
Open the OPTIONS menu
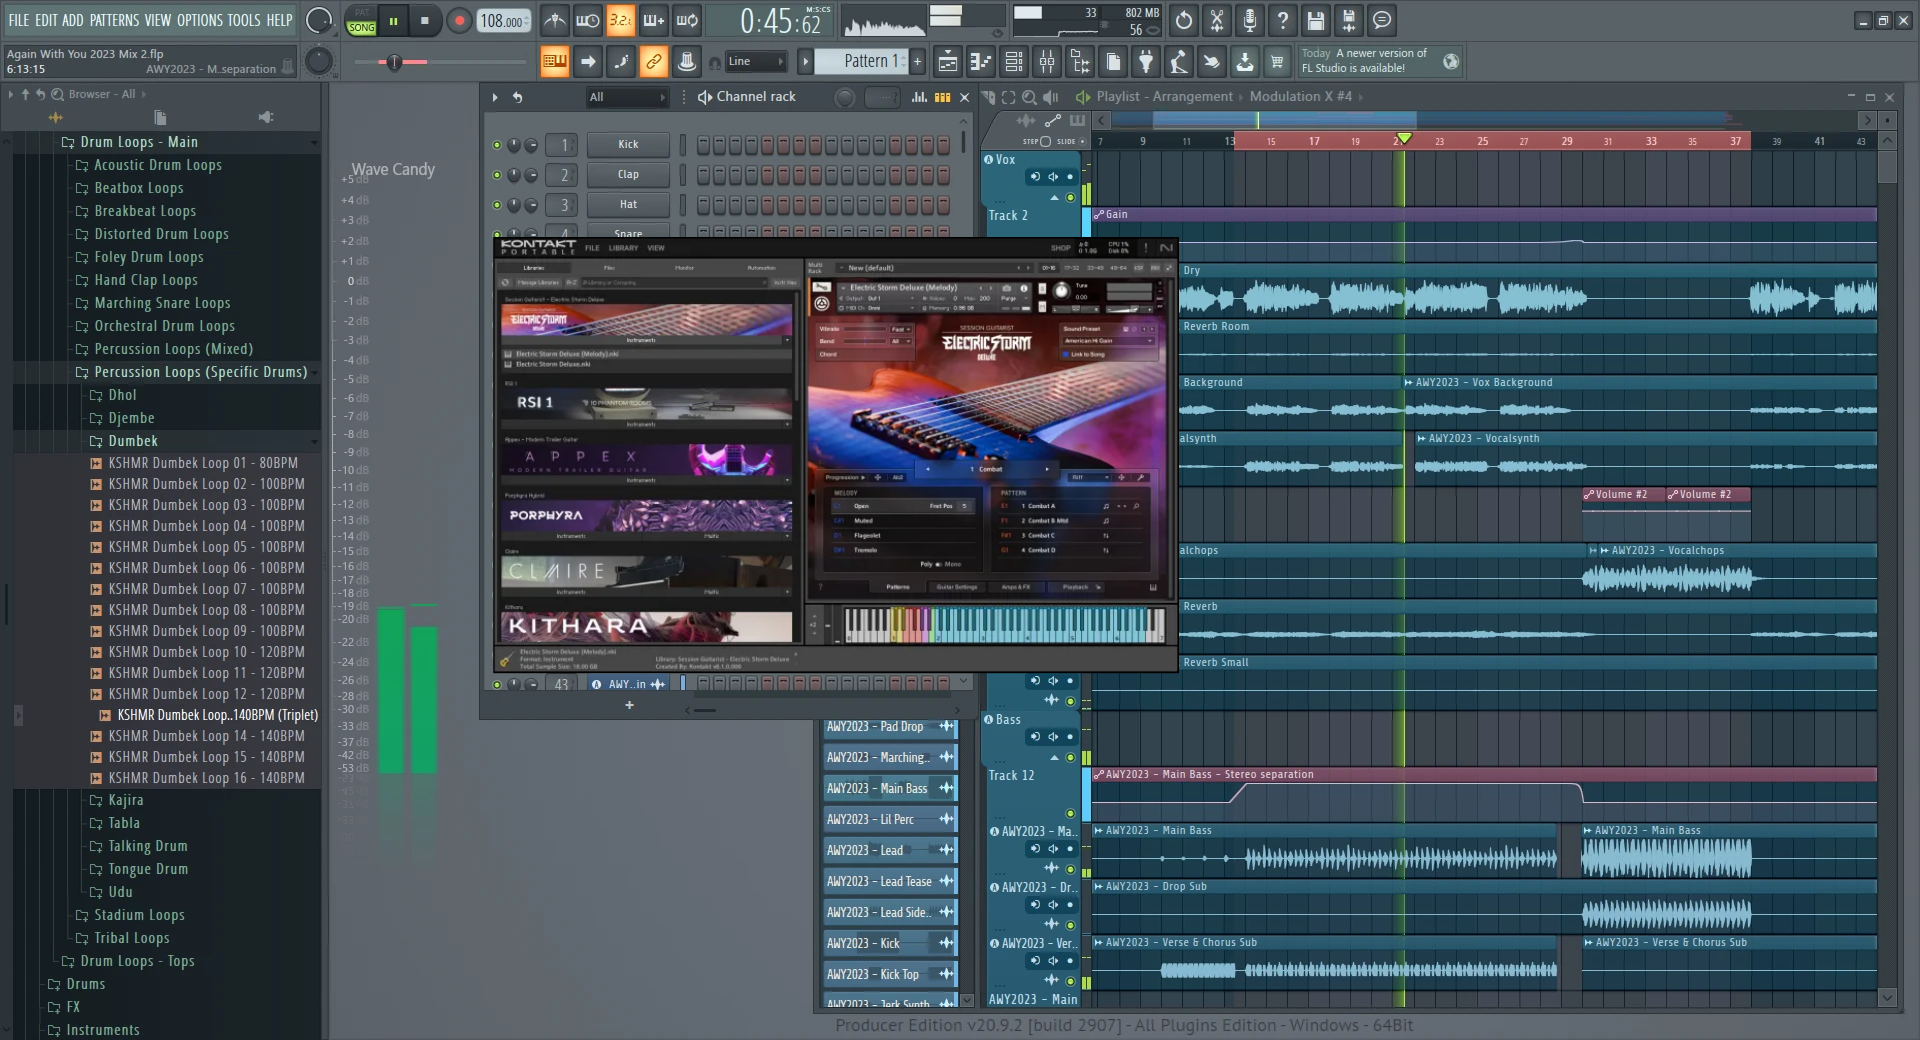[x=200, y=20]
